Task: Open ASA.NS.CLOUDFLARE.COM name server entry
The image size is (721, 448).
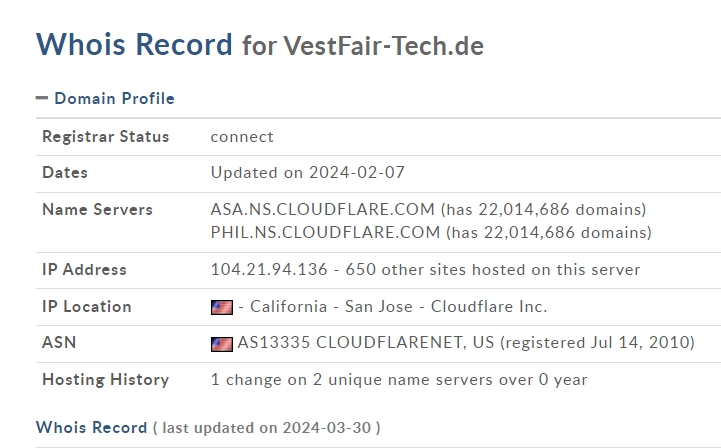Action: 322,209
